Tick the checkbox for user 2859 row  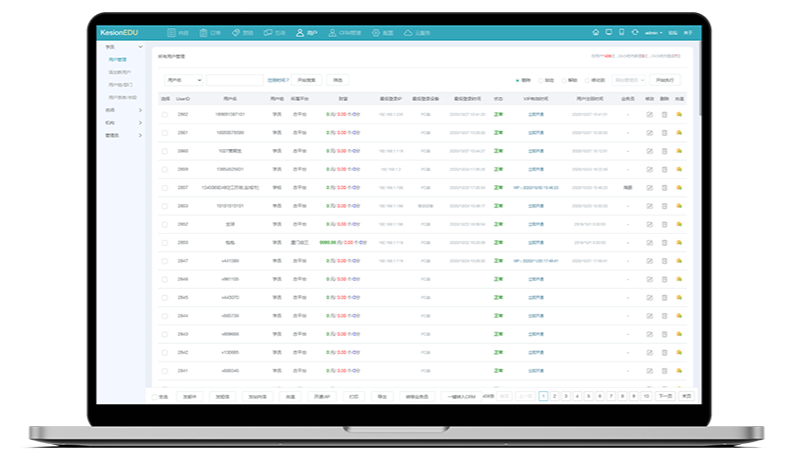point(165,169)
